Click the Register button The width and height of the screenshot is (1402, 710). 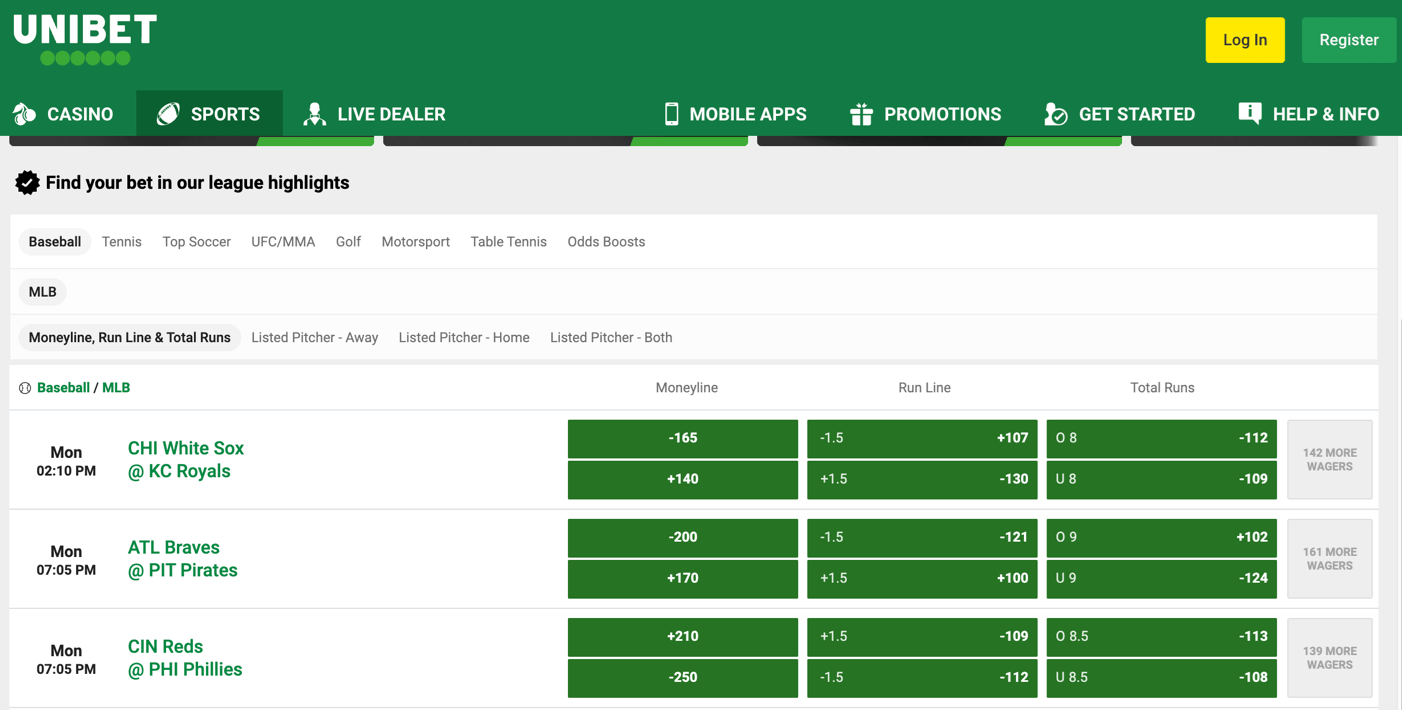1349,40
